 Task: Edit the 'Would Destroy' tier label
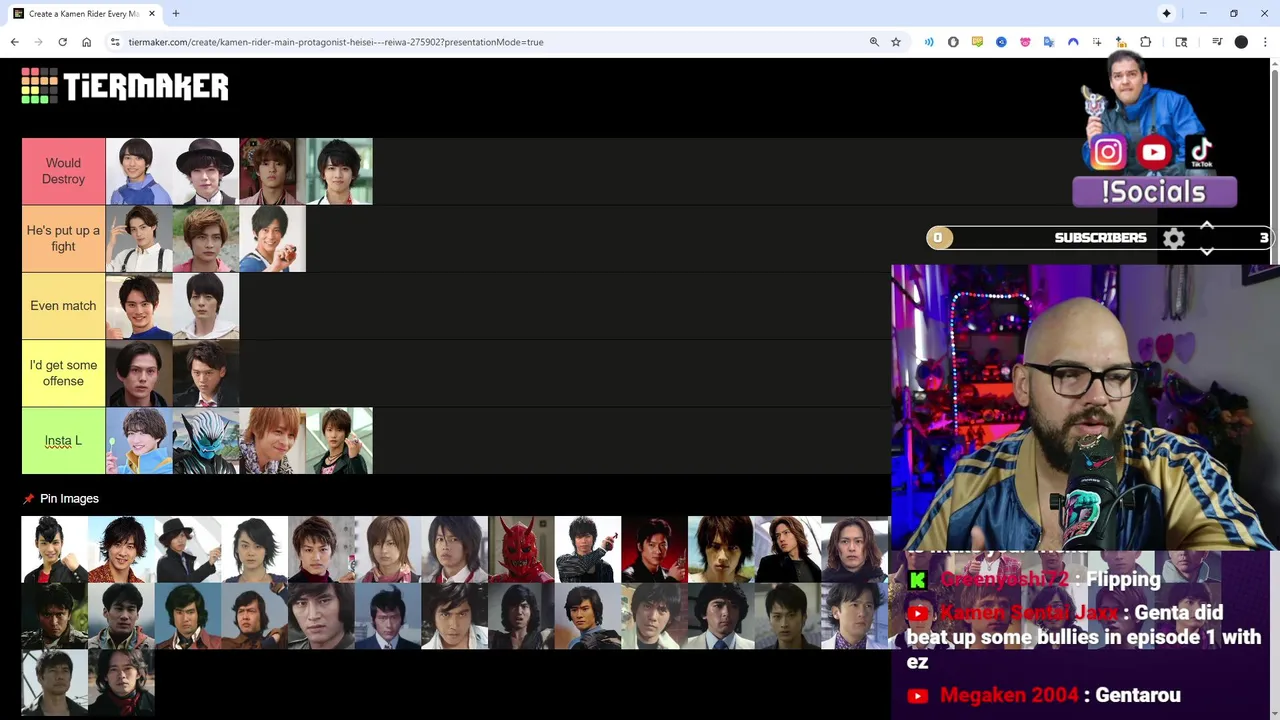tap(63, 171)
